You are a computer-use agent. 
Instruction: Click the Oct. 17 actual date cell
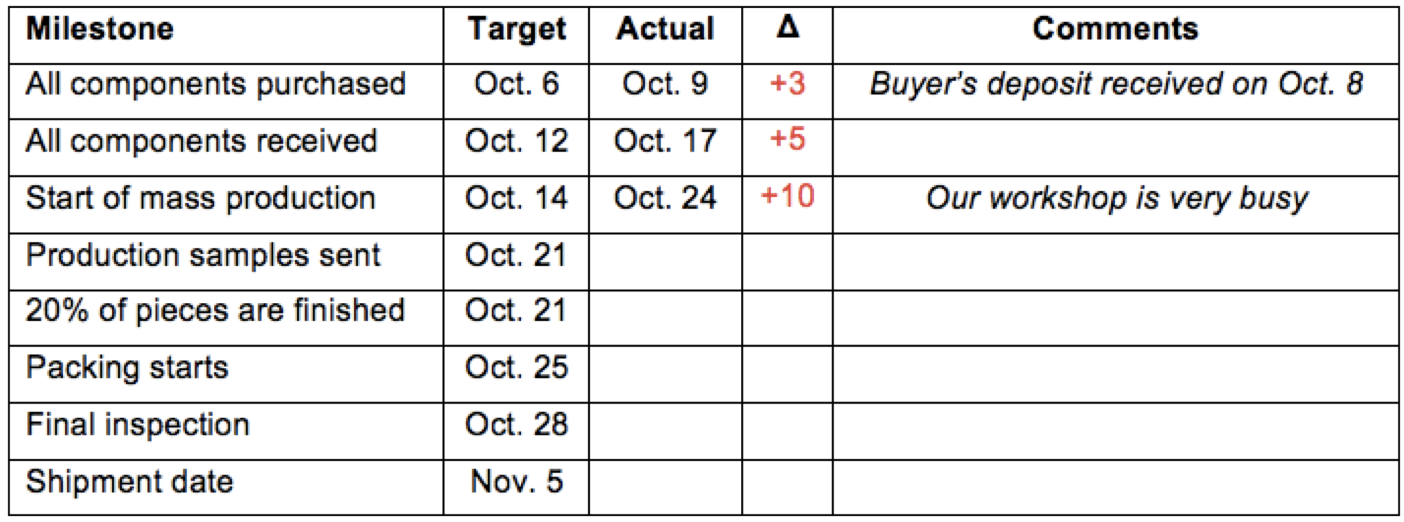(665, 141)
